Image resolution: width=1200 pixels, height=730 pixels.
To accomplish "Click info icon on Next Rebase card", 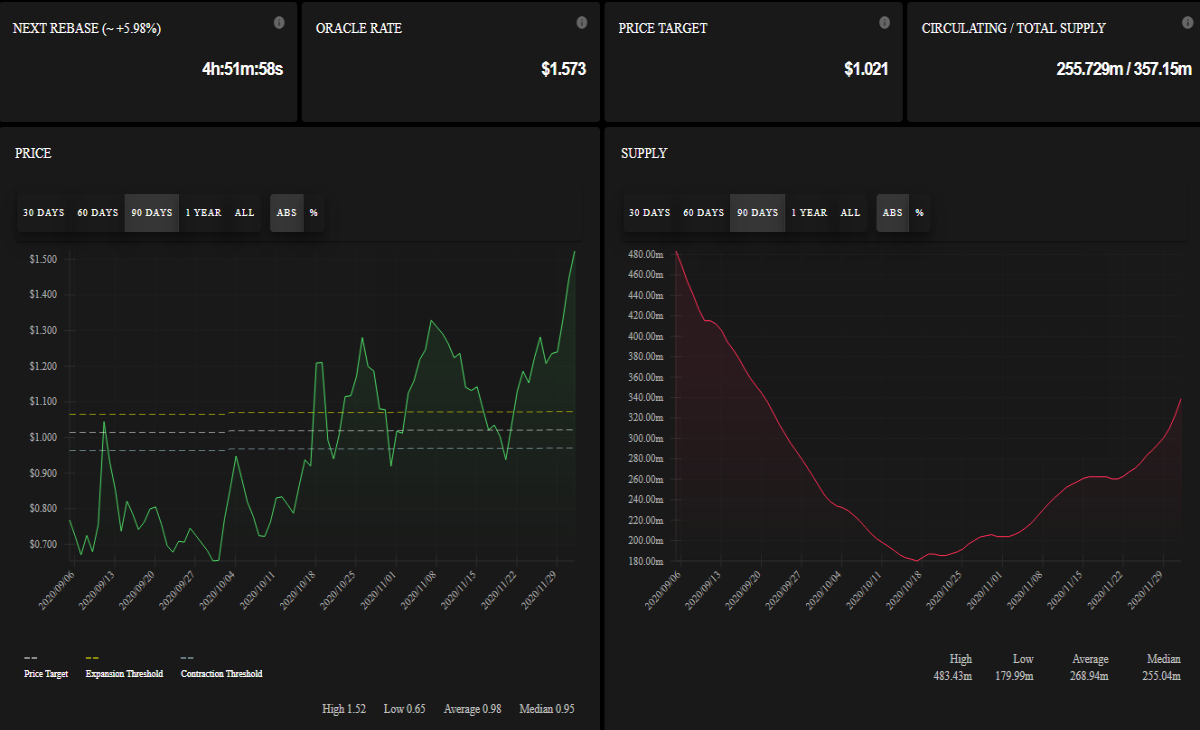I will pos(279,22).
